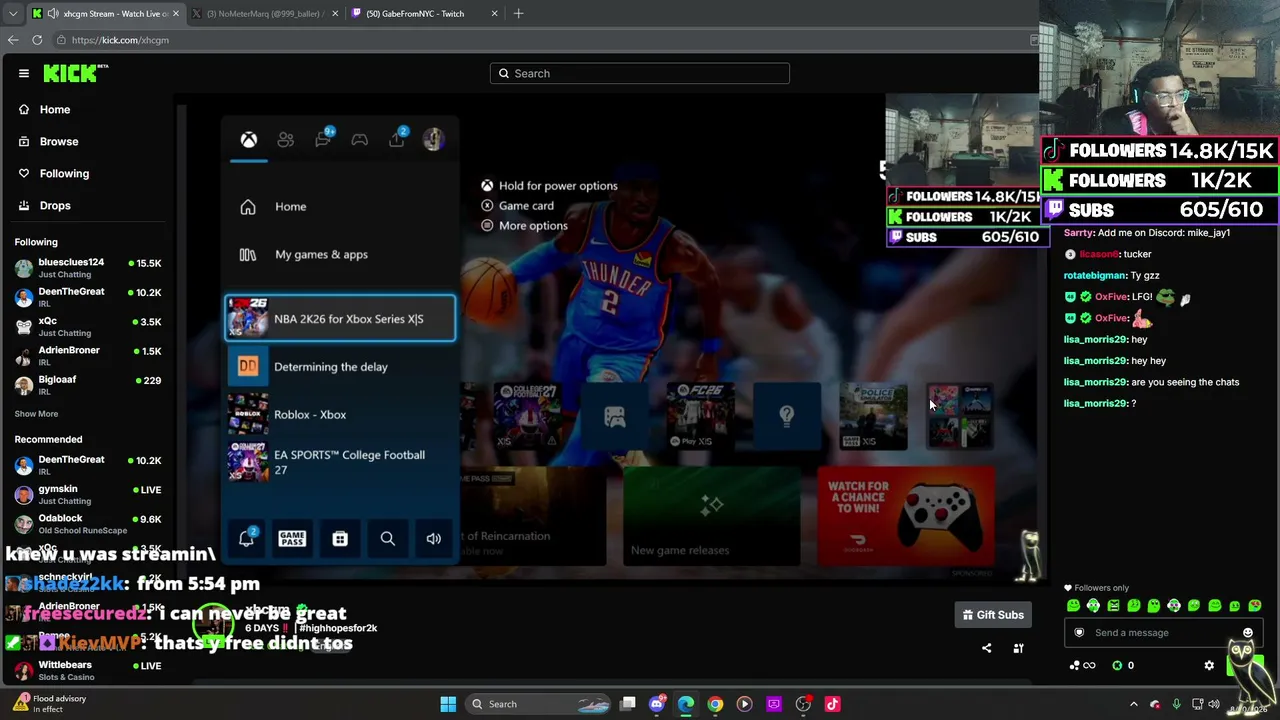The width and height of the screenshot is (1280, 720).
Task: Select Home in the Xbox guide
Action: tap(340, 206)
